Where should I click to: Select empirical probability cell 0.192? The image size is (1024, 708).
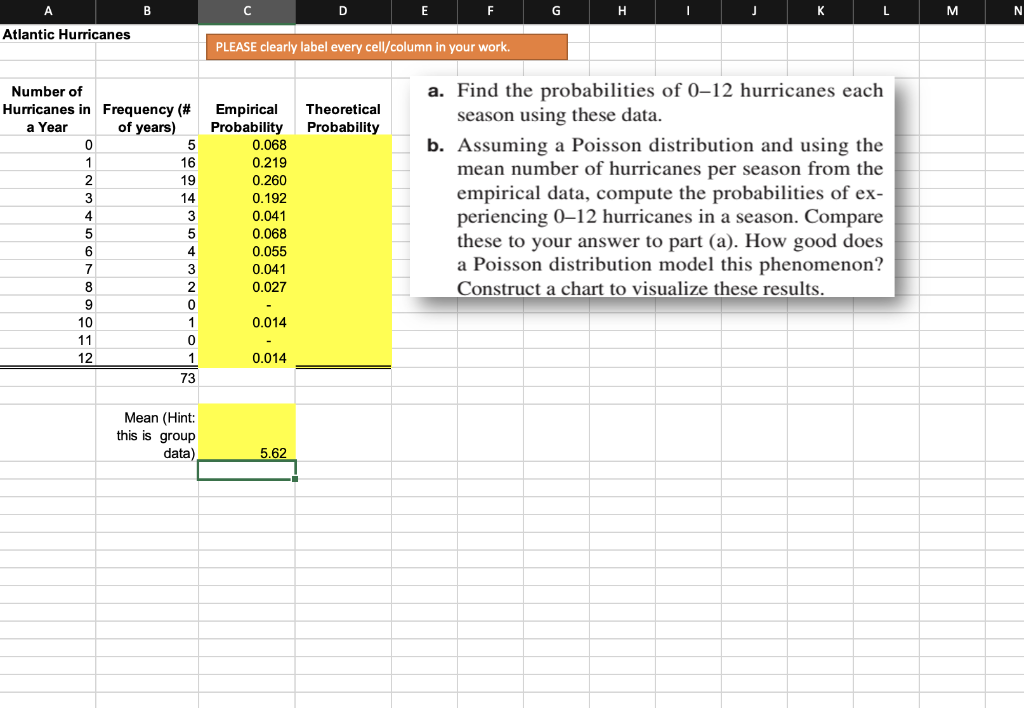247,198
